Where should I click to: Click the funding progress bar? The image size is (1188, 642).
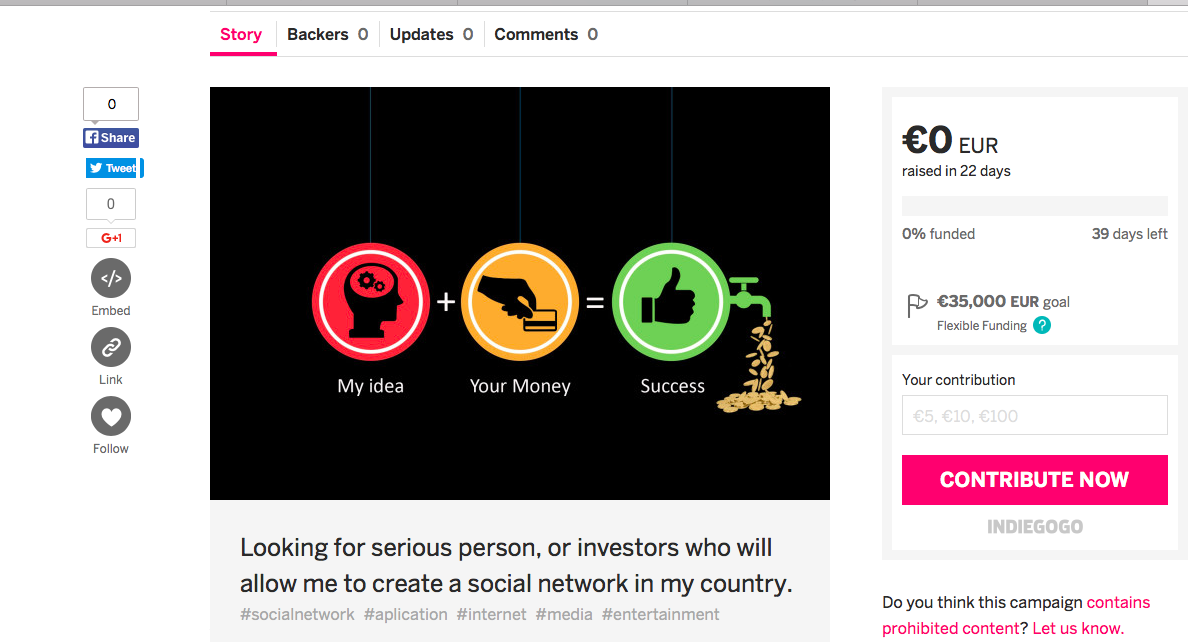tap(1034, 206)
